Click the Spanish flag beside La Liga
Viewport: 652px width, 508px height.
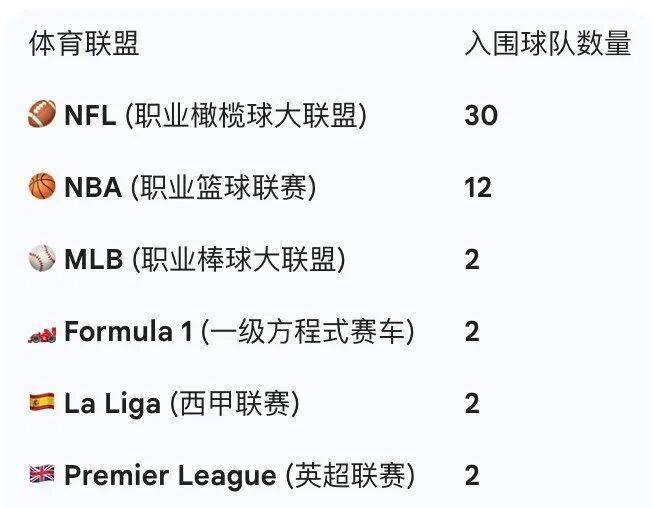pyautogui.click(x=42, y=404)
